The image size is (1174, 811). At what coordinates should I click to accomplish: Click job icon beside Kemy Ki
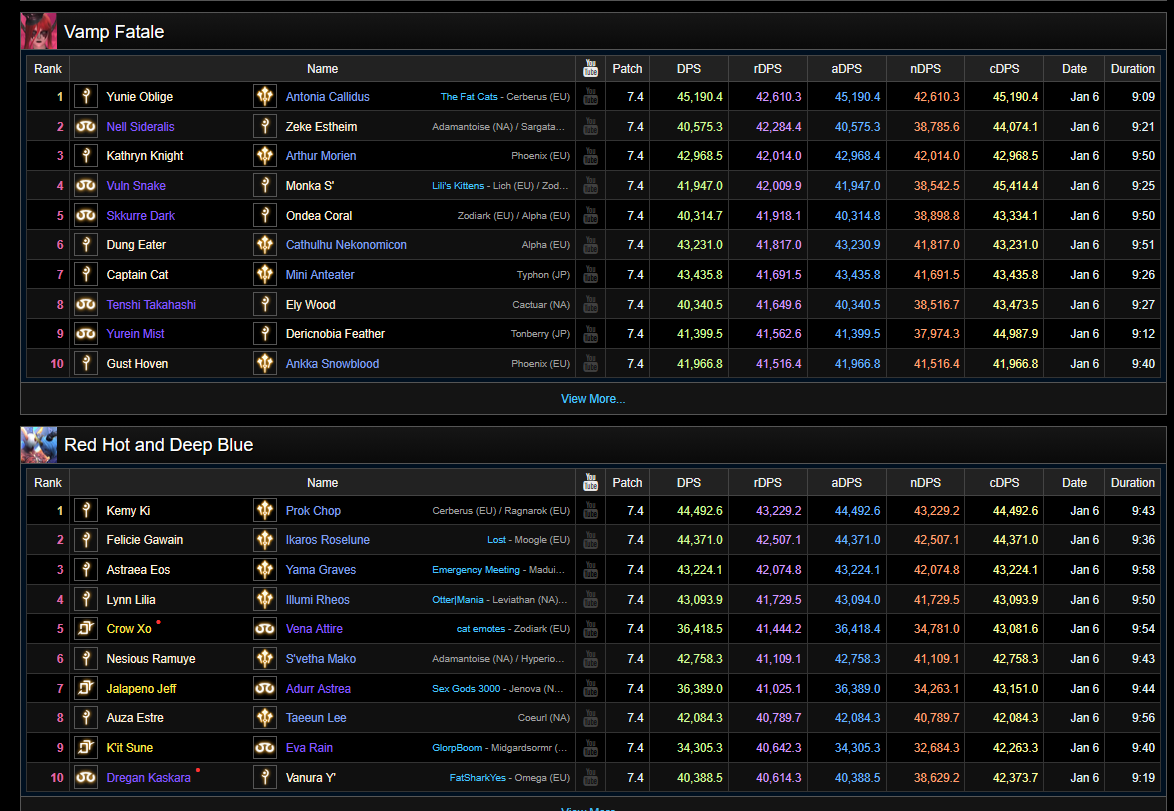[86, 511]
